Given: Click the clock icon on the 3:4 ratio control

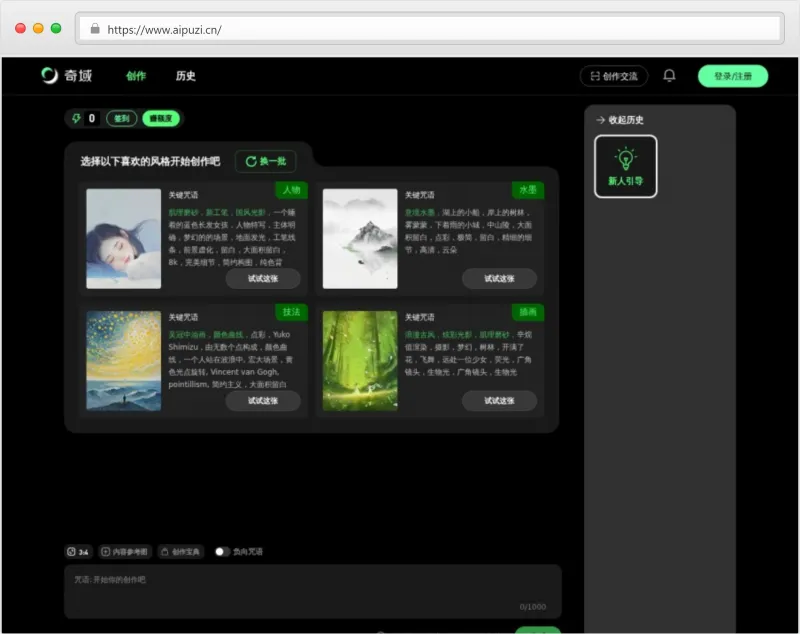Looking at the screenshot, I should pyautogui.click(x=70, y=550).
